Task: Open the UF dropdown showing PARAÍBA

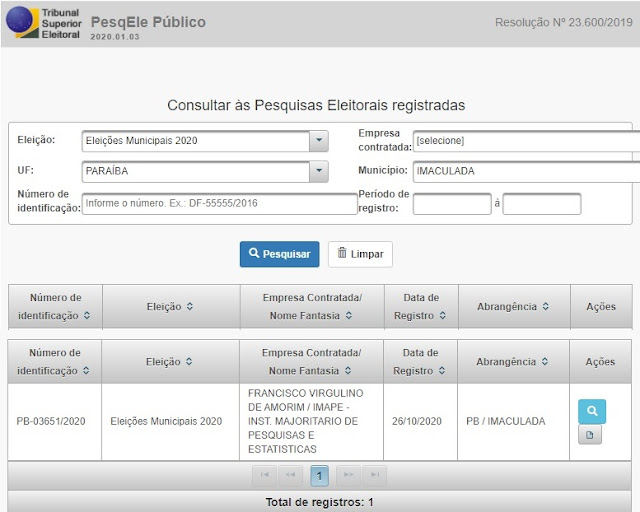Action: (x=318, y=171)
